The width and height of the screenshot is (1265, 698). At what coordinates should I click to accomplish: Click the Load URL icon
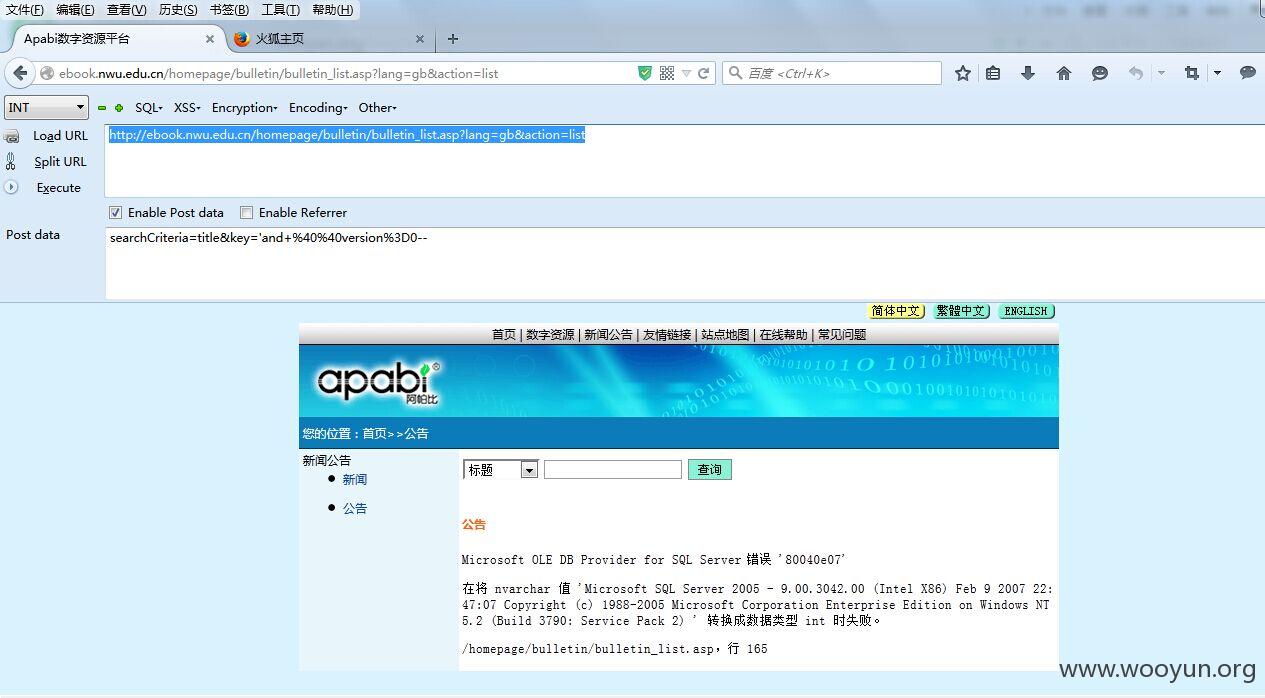click(12, 136)
